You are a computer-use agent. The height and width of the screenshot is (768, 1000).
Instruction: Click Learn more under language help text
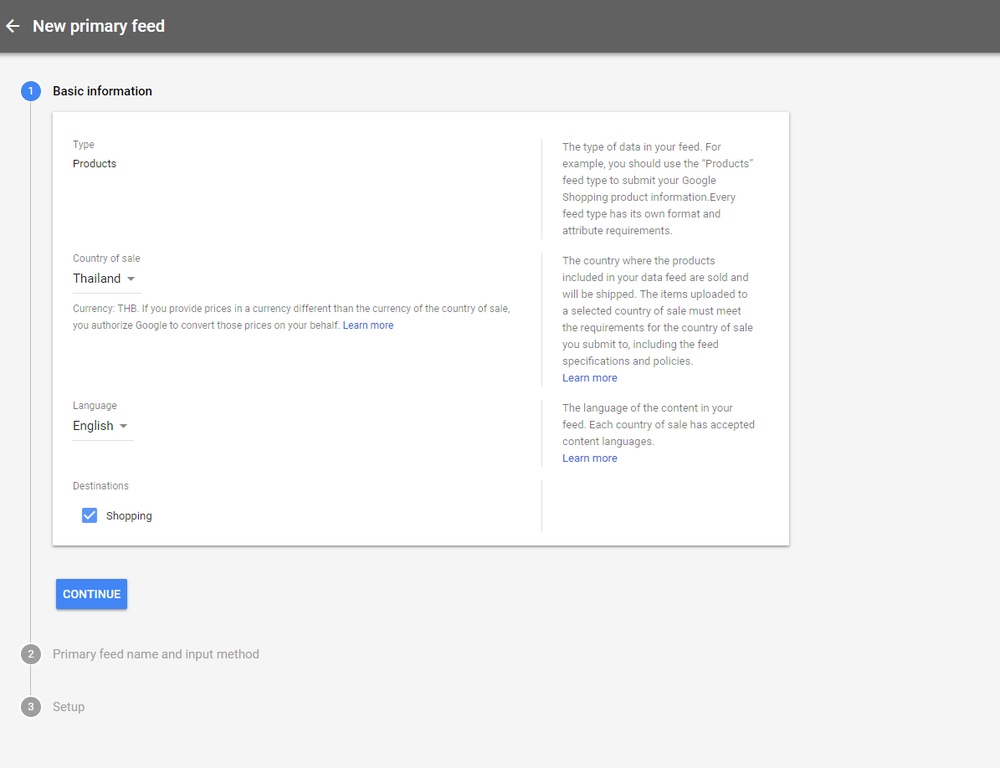pyautogui.click(x=589, y=458)
